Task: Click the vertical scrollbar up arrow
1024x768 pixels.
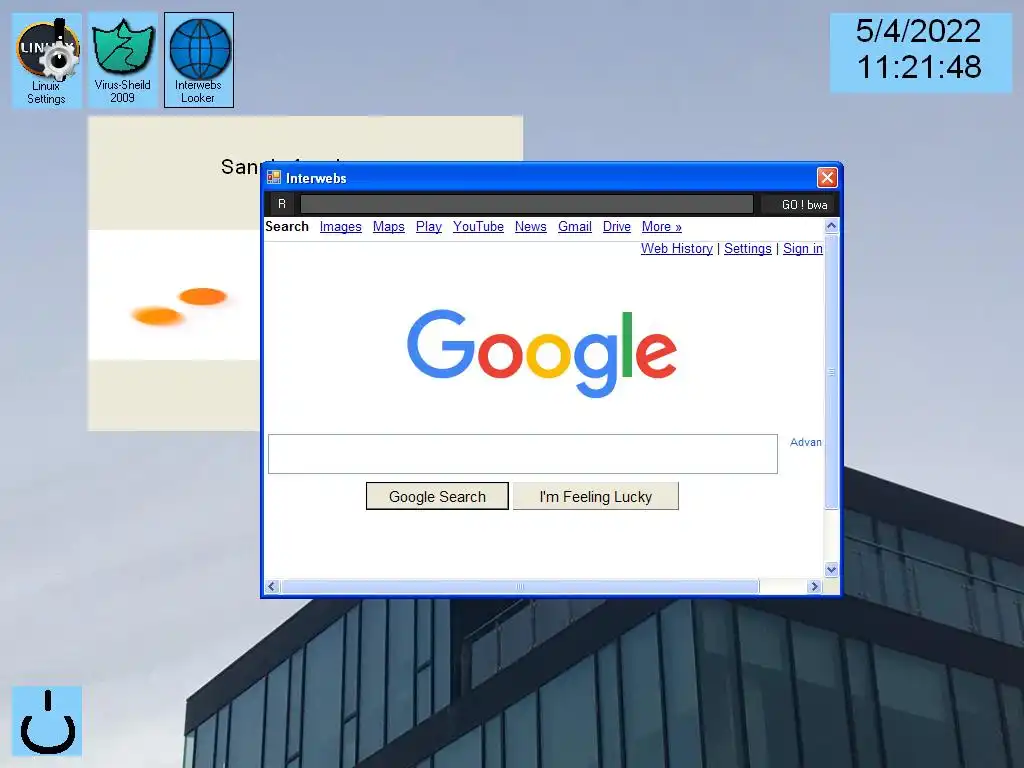Action: click(831, 226)
